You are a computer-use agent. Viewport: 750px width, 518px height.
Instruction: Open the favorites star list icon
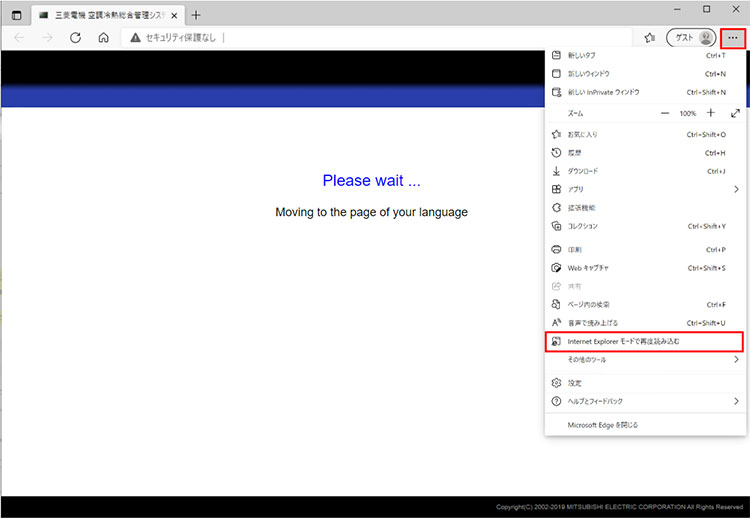pos(650,38)
